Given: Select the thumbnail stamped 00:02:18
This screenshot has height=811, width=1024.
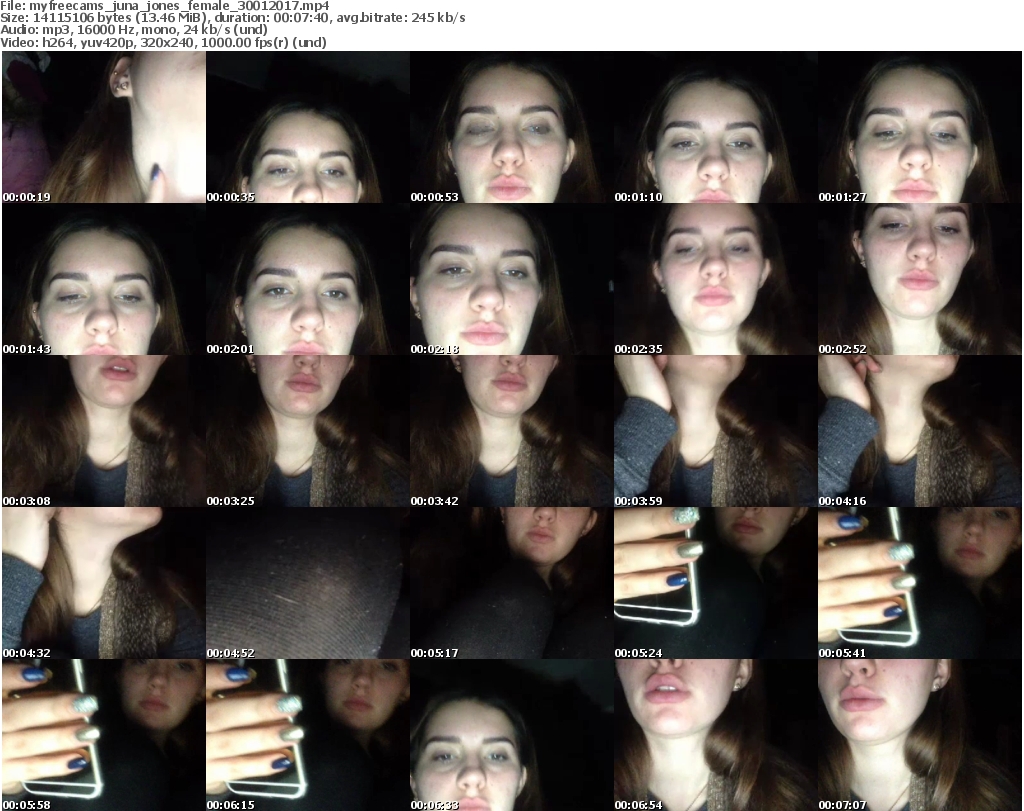Looking at the screenshot, I should [511, 279].
